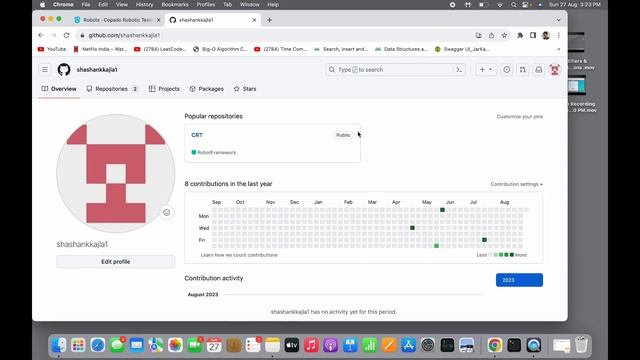This screenshot has height=360, width=640.
Task: Open the Chrome History menu
Action: tap(144, 5)
